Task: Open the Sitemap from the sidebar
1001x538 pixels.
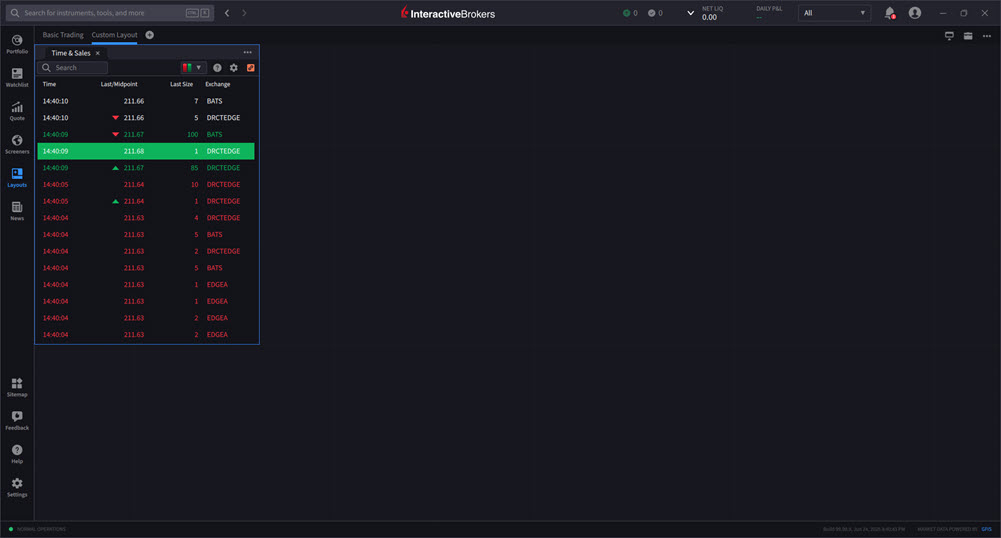Action: [x=17, y=386]
